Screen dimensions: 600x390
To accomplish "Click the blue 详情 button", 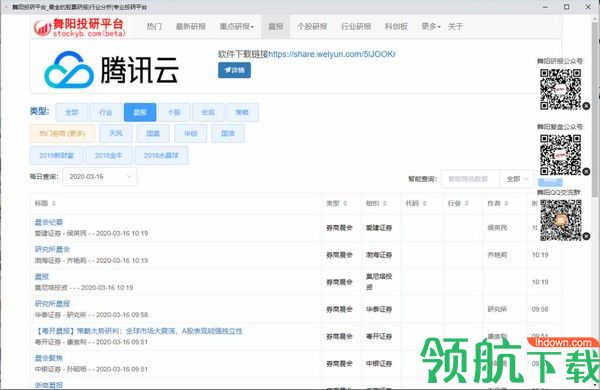I will (x=234, y=70).
